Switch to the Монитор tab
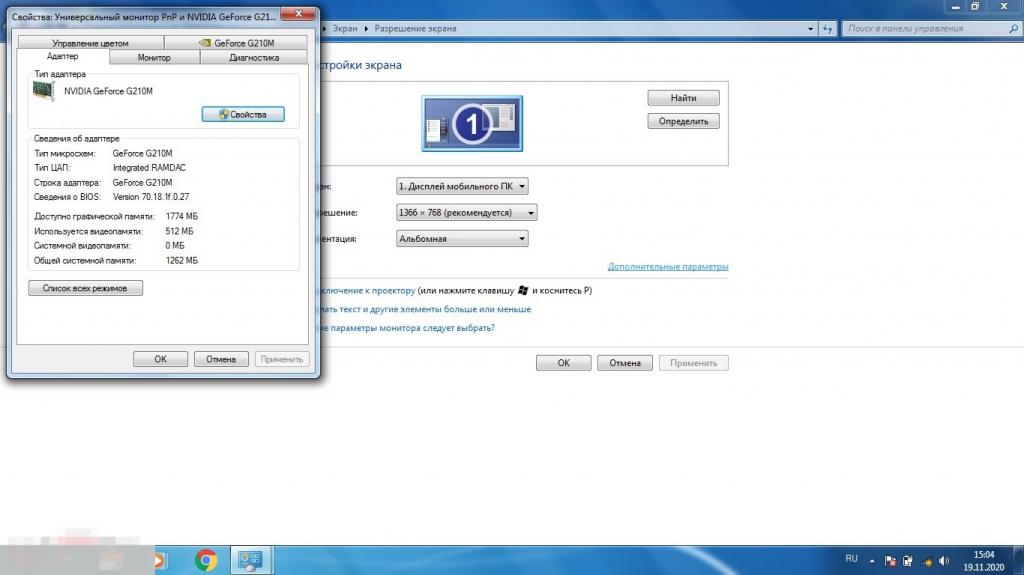This screenshot has width=1024, height=575. click(x=154, y=58)
